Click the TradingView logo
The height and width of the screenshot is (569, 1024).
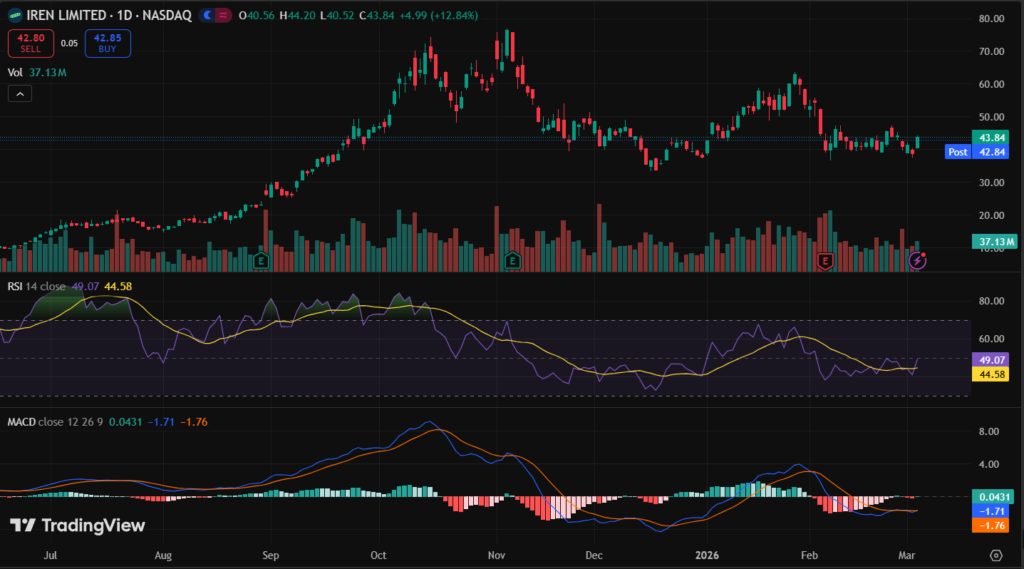(x=77, y=525)
